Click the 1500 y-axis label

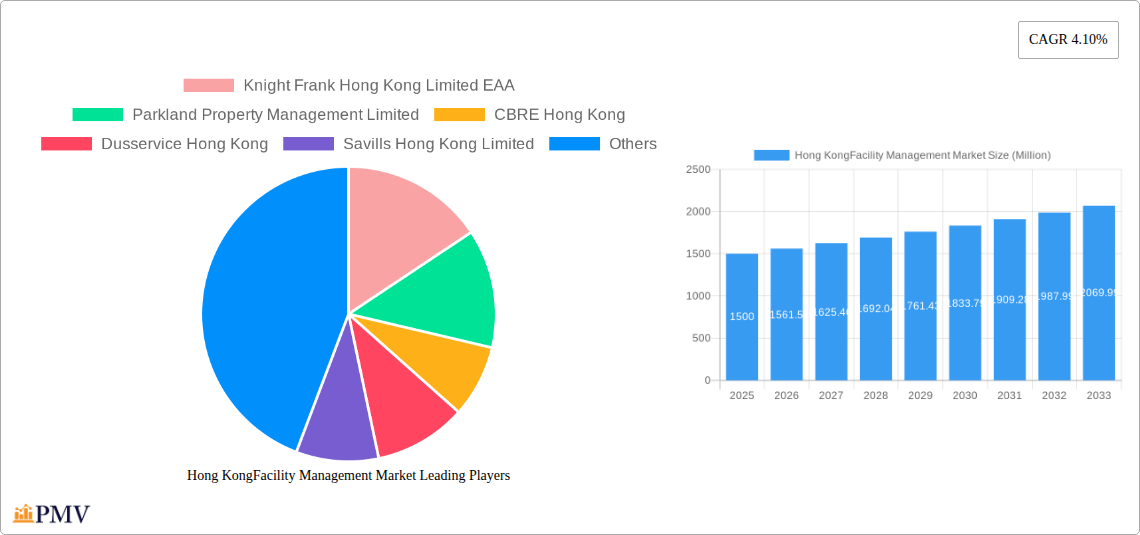point(698,254)
